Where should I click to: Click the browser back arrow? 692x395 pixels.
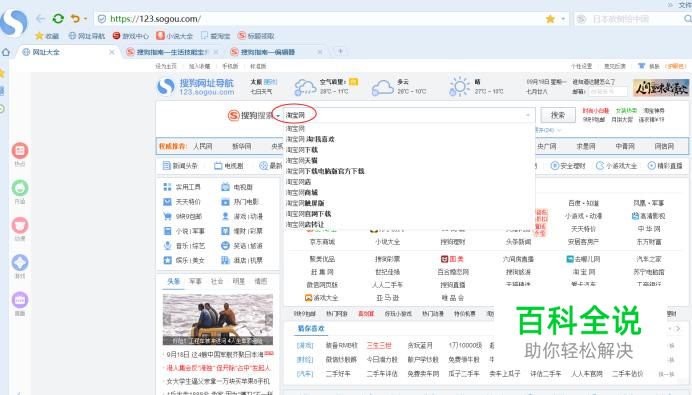pos(41,19)
